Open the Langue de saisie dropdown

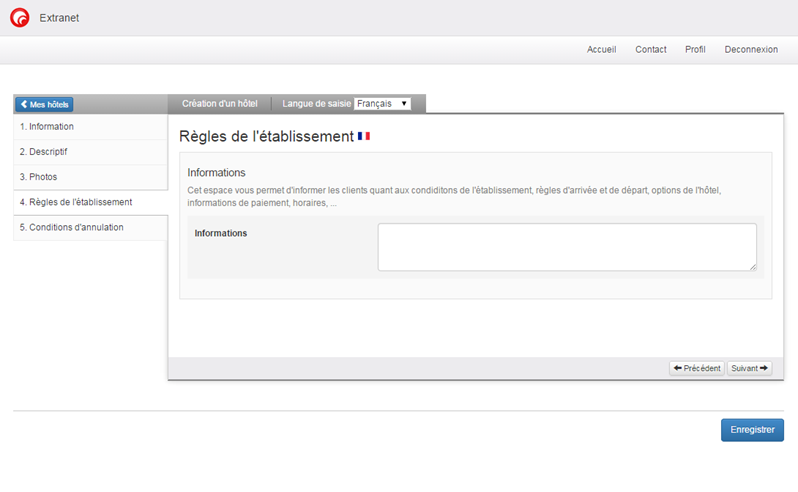pyautogui.click(x=383, y=103)
